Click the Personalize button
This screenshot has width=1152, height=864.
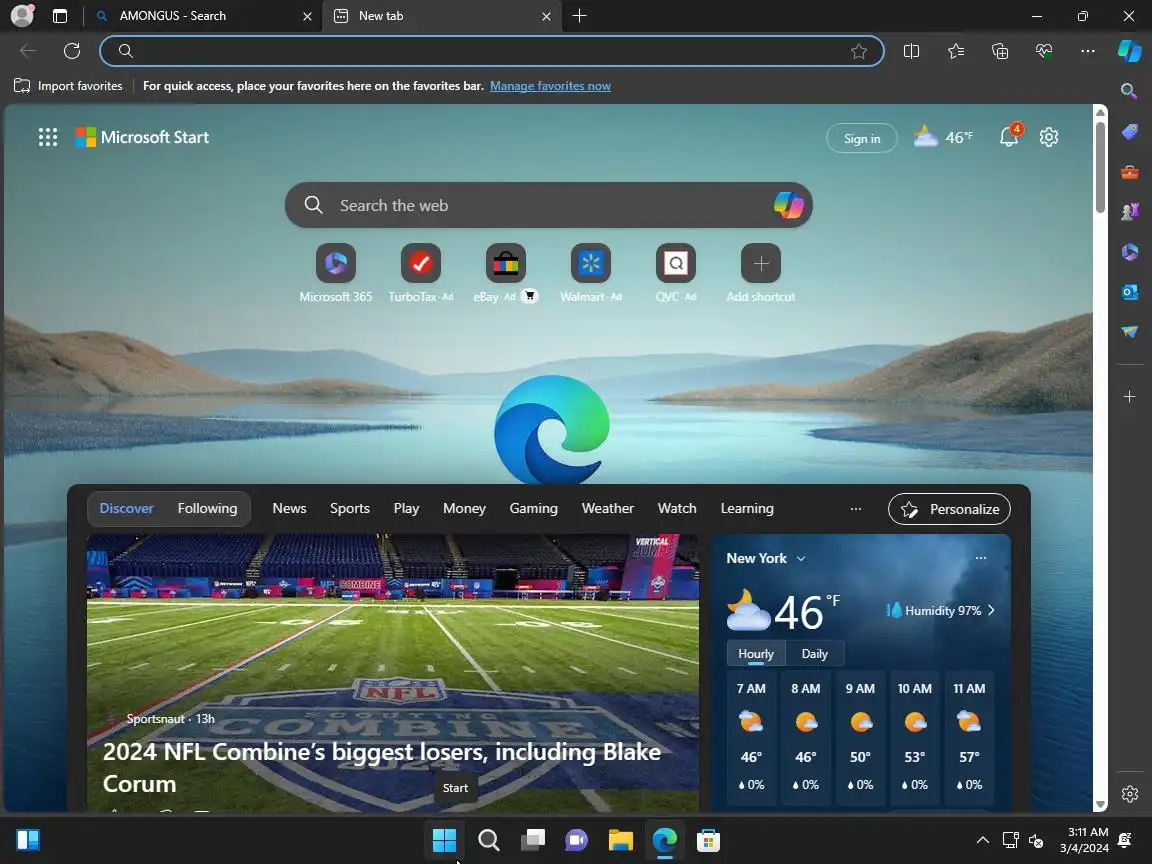pos(949,509)
